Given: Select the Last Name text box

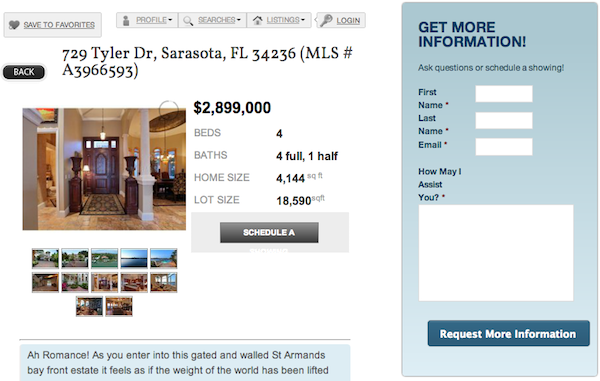Looking at the screenshot, I should [x=504, y=120].
